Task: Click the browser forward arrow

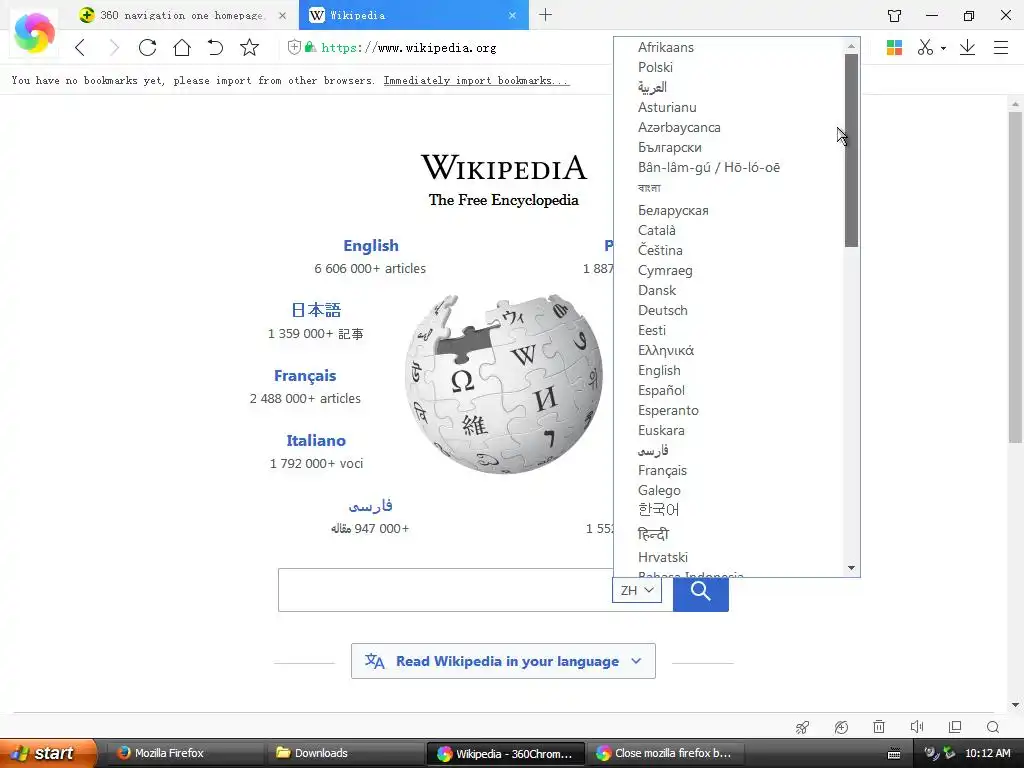Action: [x=114, y=48]
